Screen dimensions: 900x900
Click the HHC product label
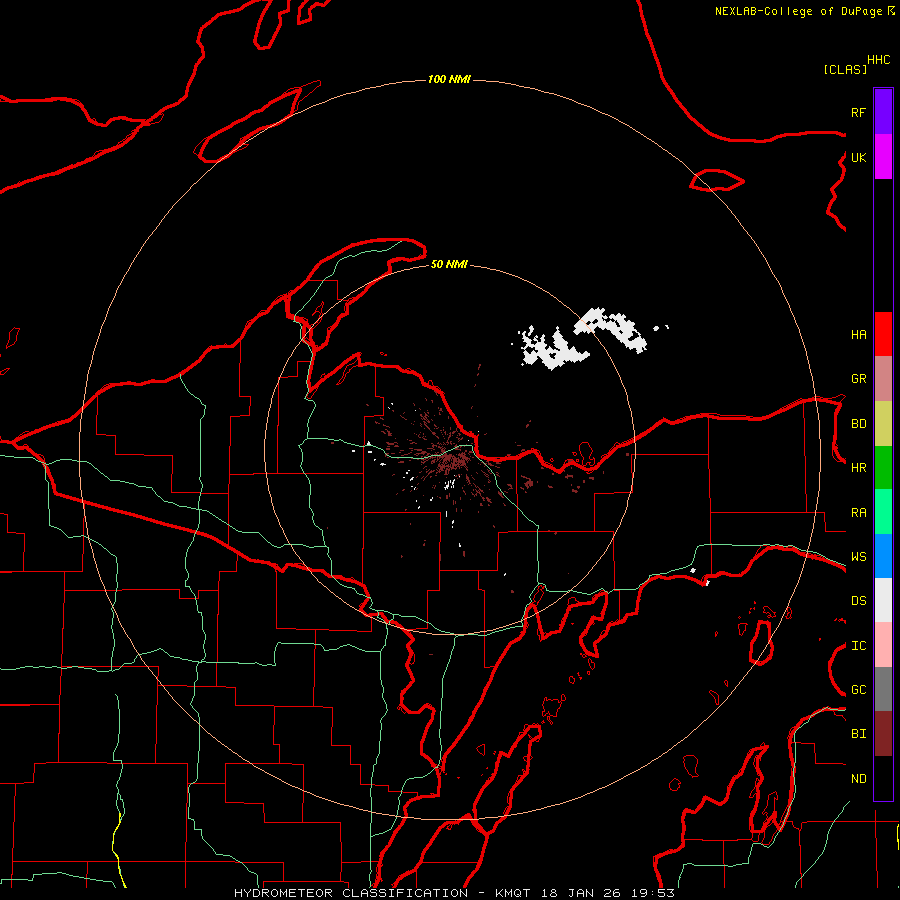coord(878,60)
